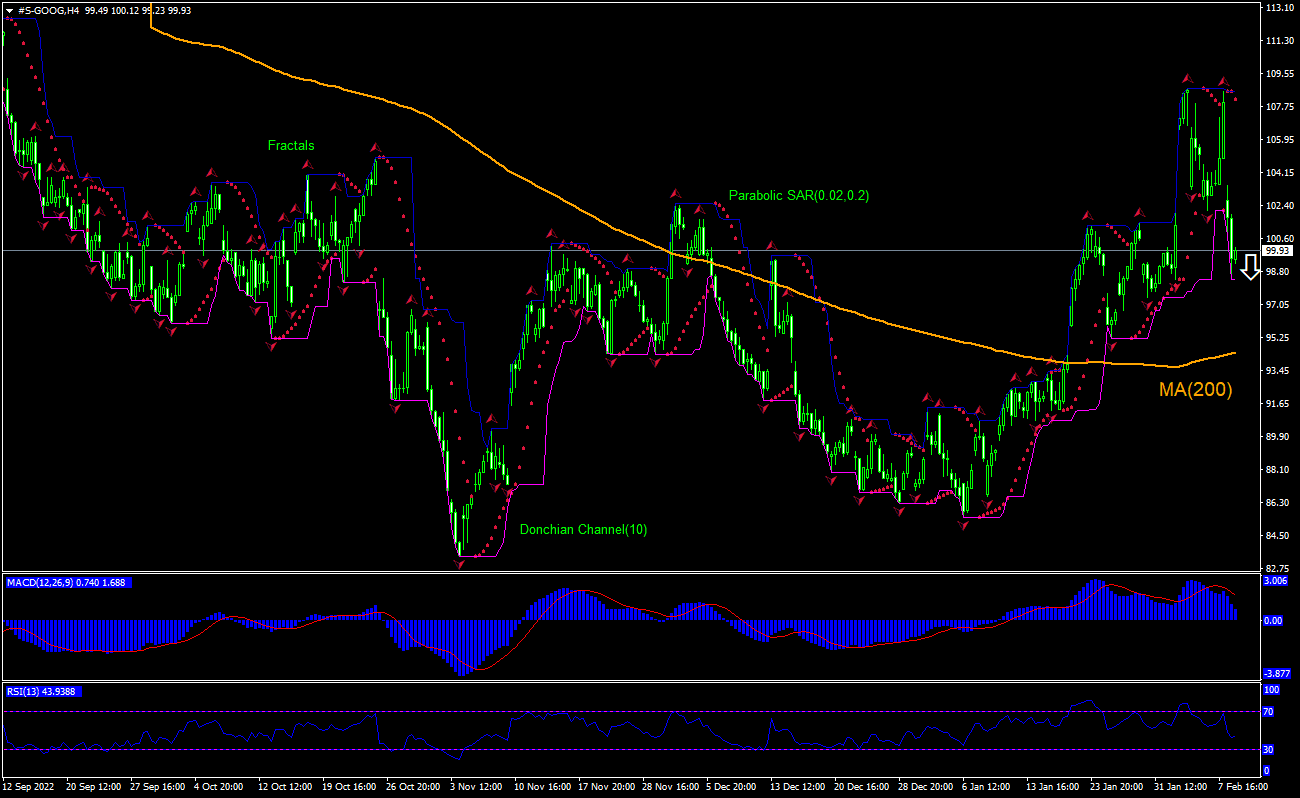Select the Fractals indicator label
This screenshot has width=1300, height=798.
(291, 145)
